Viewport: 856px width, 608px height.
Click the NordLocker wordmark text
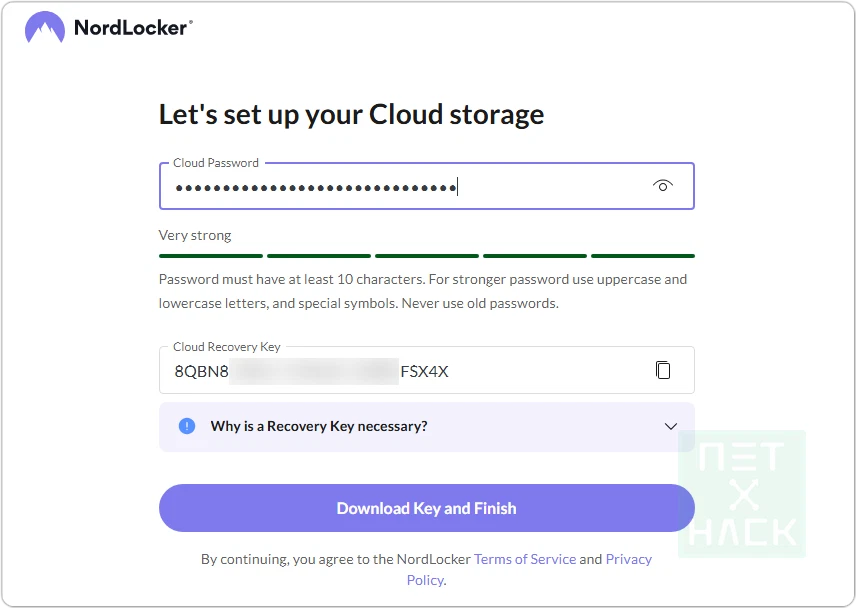pos(131,28)
